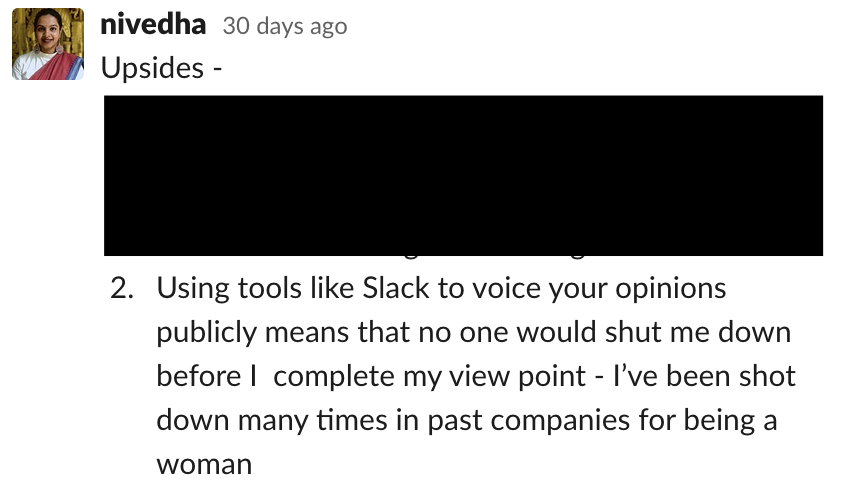Open the nivedha username link
This screenshot has height=486, width=848.
point(153,26)
